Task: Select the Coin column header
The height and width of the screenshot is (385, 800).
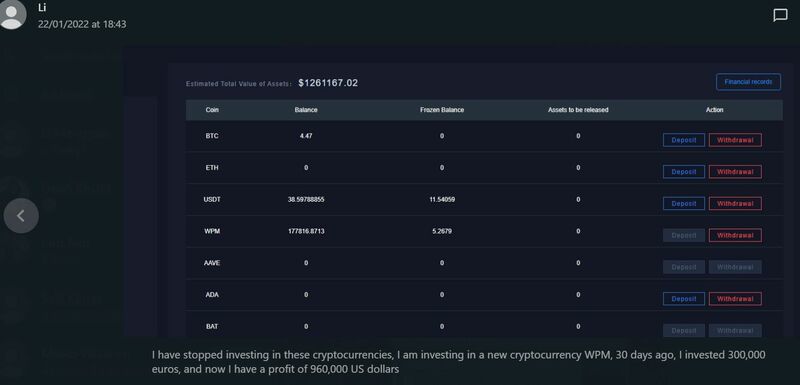Action: coord(212,110)
